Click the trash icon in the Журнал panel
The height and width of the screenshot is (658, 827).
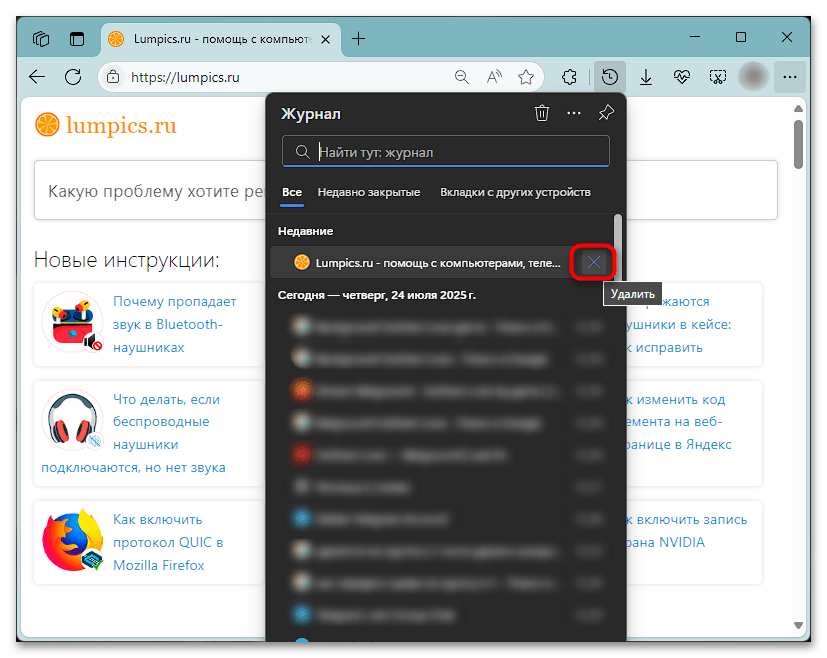coord(541,114)
